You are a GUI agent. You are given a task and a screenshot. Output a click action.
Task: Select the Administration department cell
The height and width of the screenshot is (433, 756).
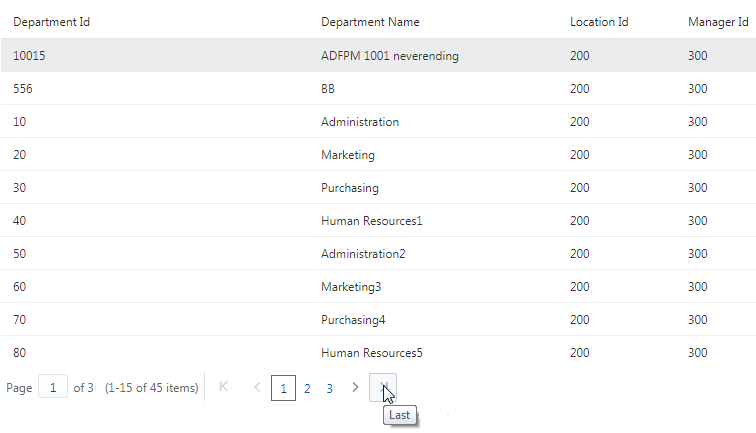click(x=360, y=122)
